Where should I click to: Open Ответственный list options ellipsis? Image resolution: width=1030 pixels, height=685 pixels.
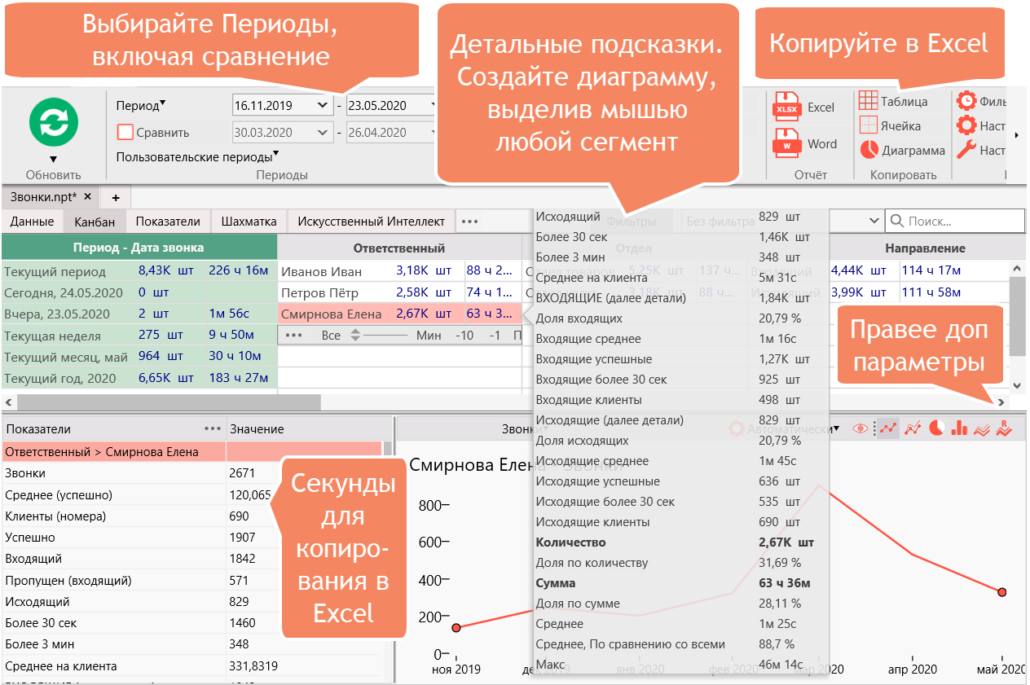tap(294, 335)
